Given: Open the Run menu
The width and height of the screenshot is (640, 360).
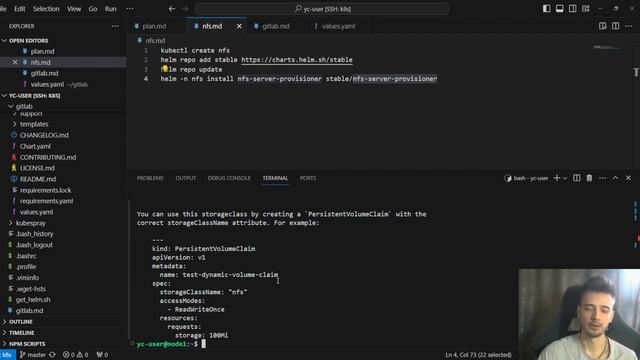Looking at the screenshot, I should click(111, 9).
